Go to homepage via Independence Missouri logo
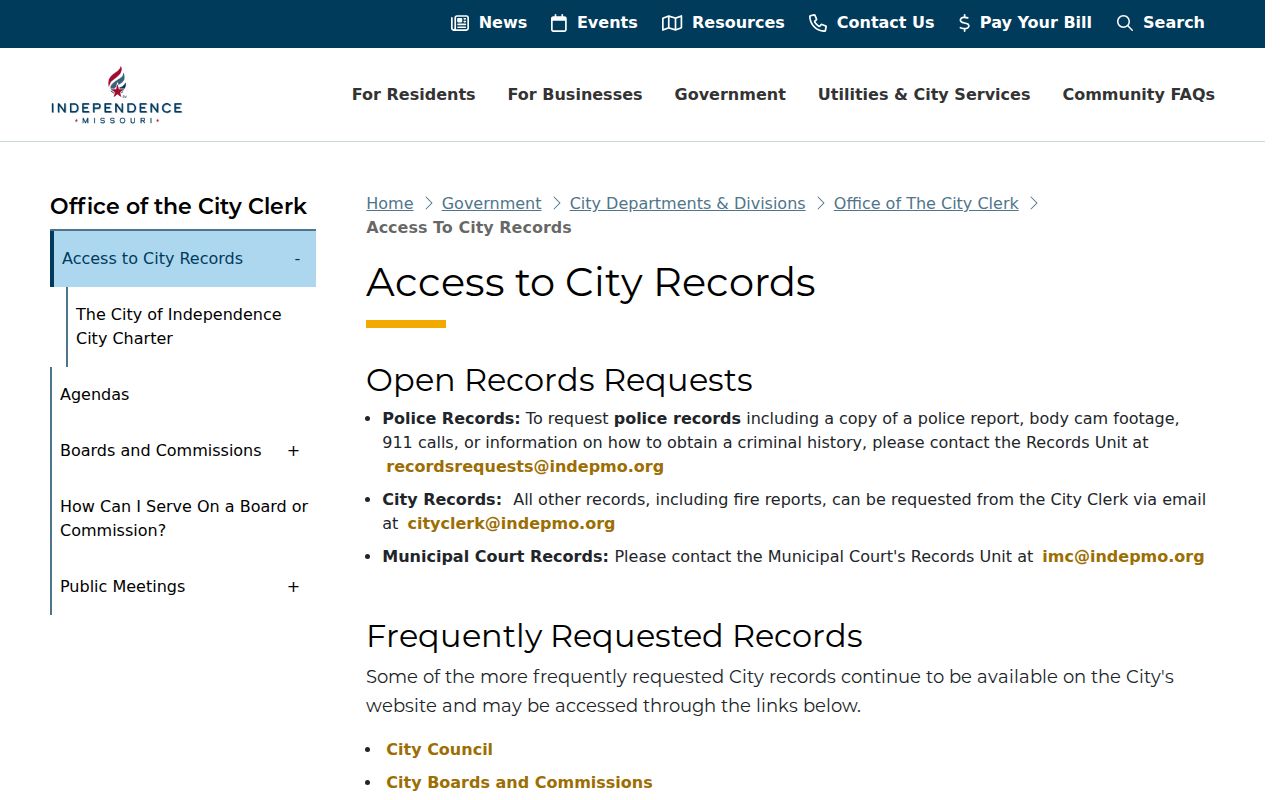 click(x=117, y=95)
